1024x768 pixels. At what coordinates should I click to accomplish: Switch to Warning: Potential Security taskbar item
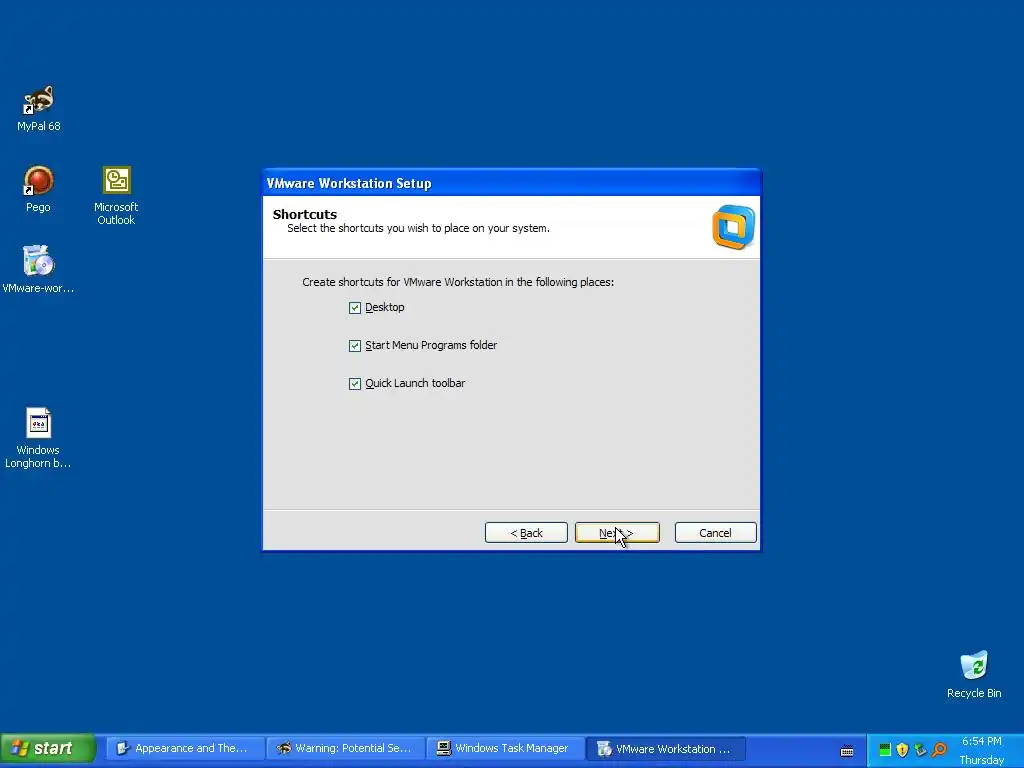[345, 748]
